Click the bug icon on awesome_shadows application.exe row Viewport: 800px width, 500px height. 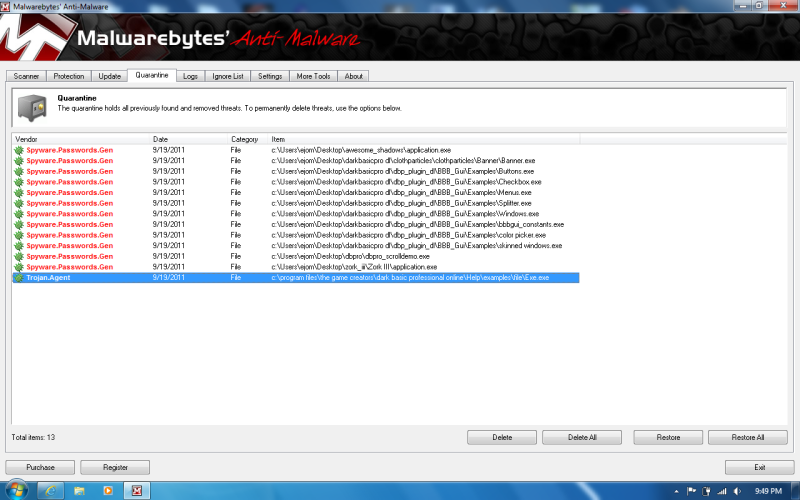pyautogui.click(x=19, y=150)
